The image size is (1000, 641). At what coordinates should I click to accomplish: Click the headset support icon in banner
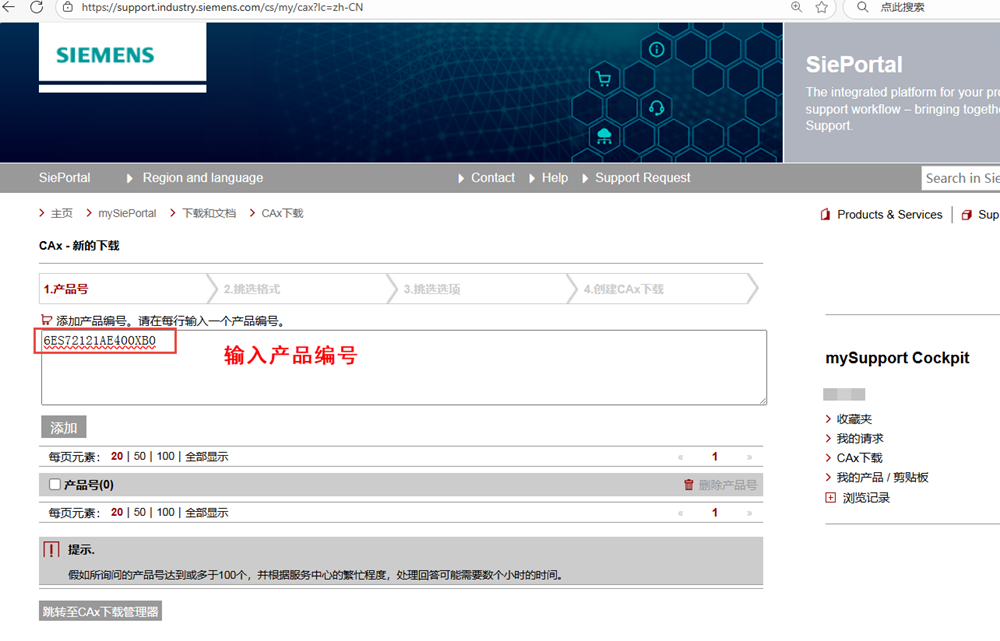[x=657, y=107]
